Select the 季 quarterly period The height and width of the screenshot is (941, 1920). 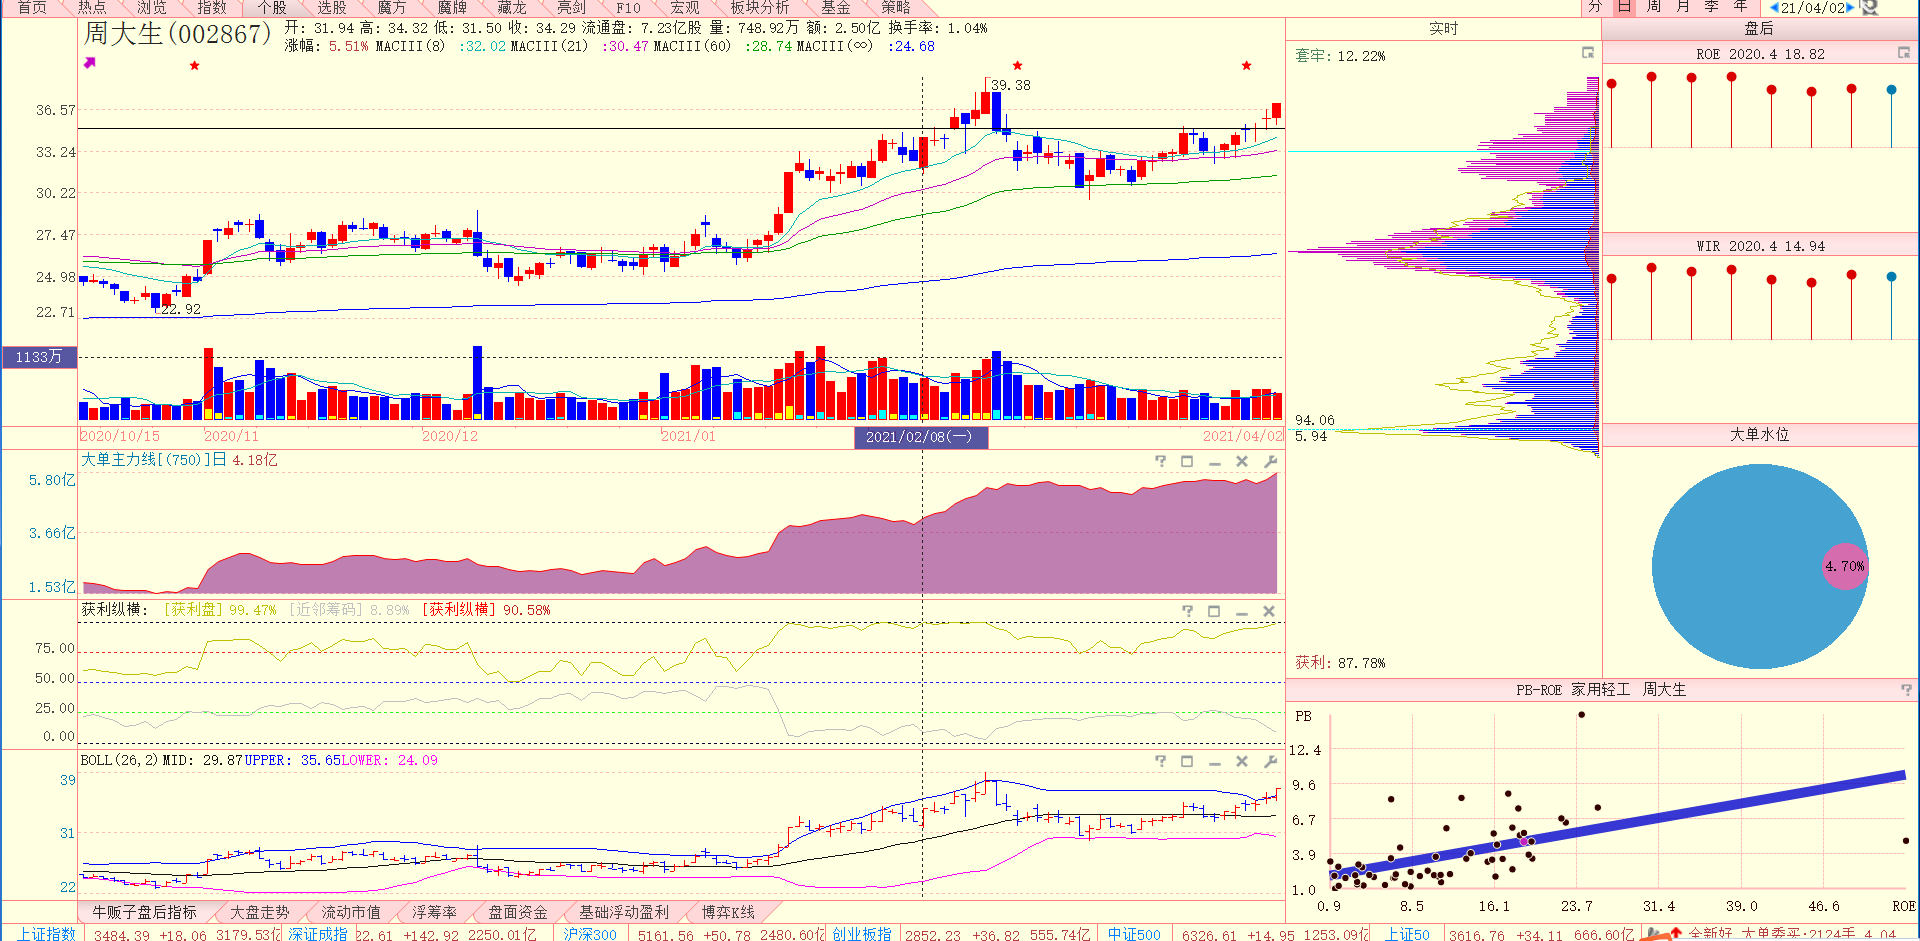(1712, 7)
